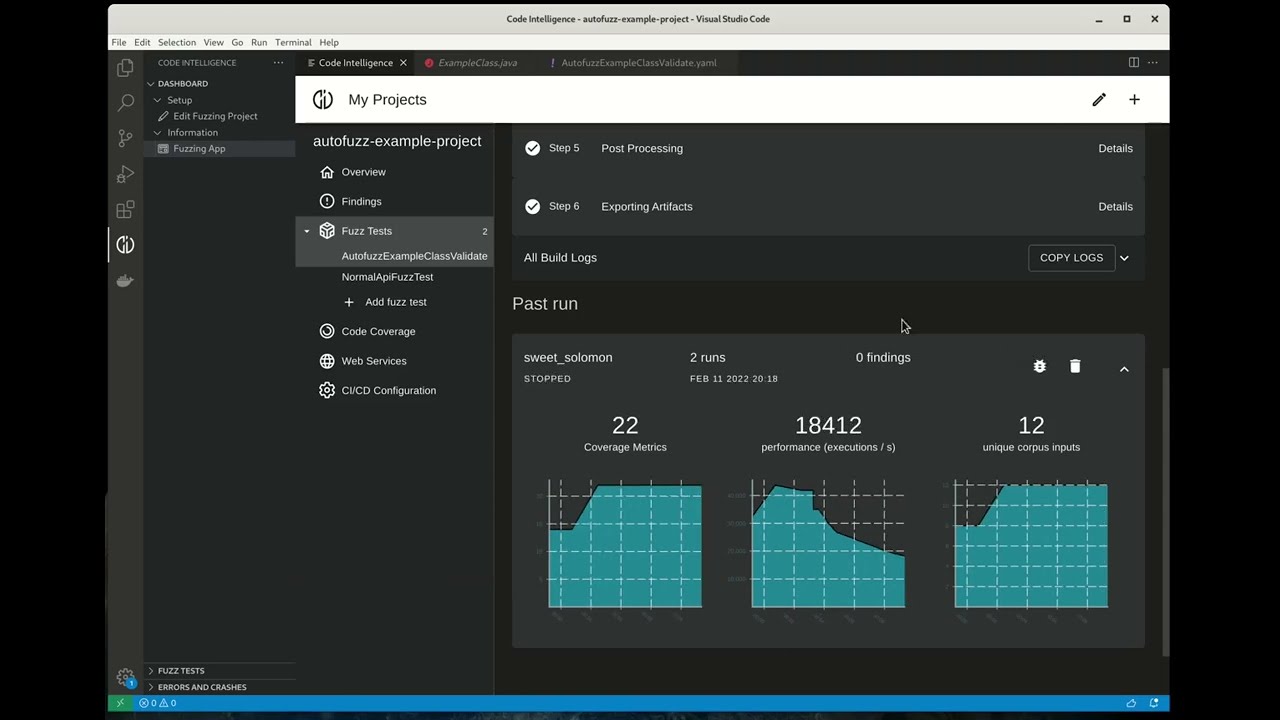Open Code Coverage page
The height and width of the screenshot is (720, 1280).
pyautogui.click(x=378, y=331)
